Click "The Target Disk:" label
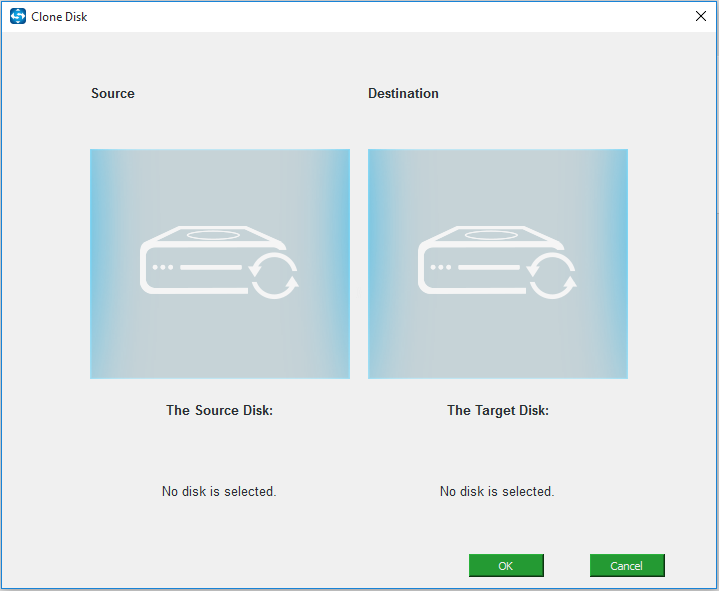Screen dimensions: 719x591 pyautogui.click(x=498, y=410)
